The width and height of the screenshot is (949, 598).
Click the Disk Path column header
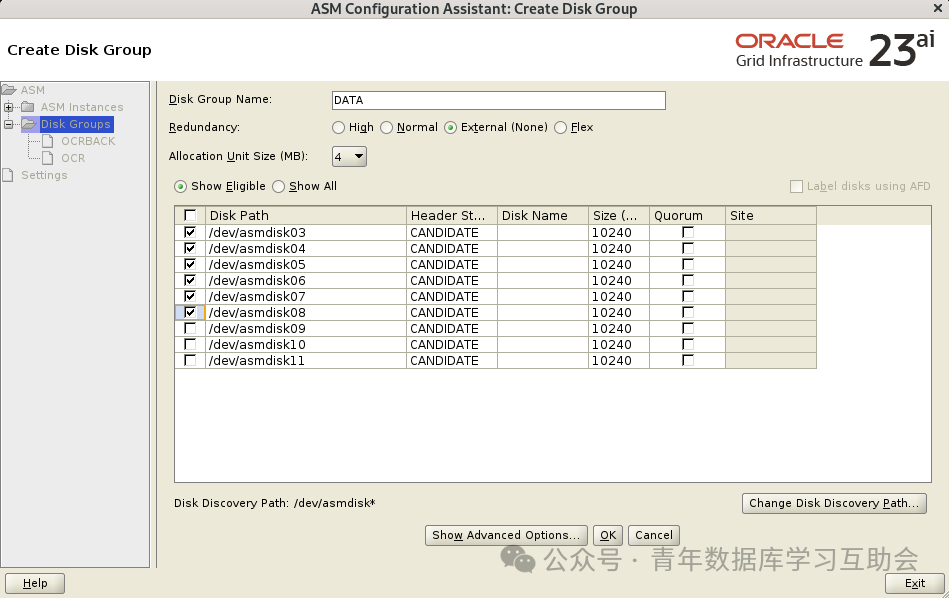[306, 215]
